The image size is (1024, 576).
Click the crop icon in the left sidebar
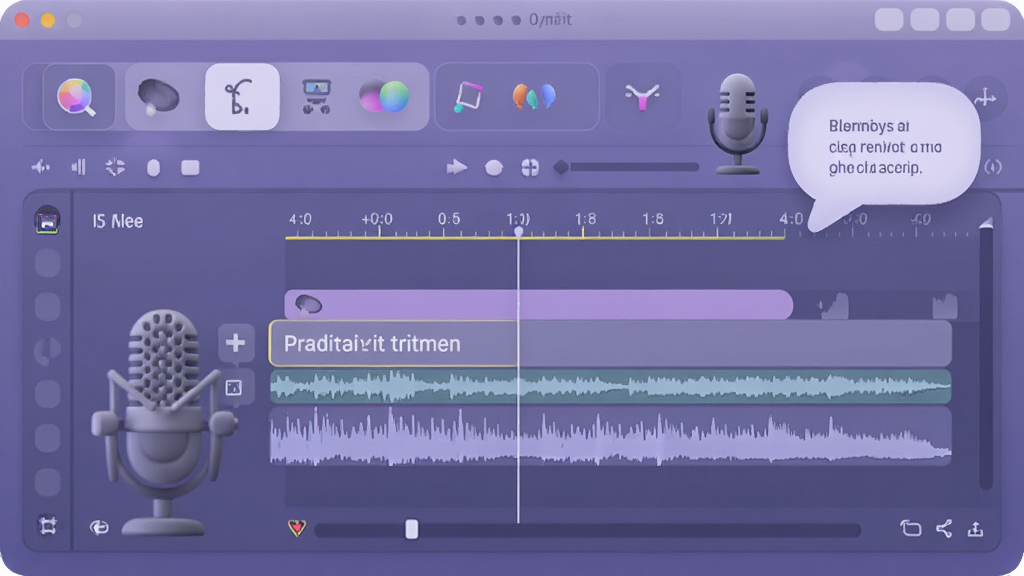[48, 526]
